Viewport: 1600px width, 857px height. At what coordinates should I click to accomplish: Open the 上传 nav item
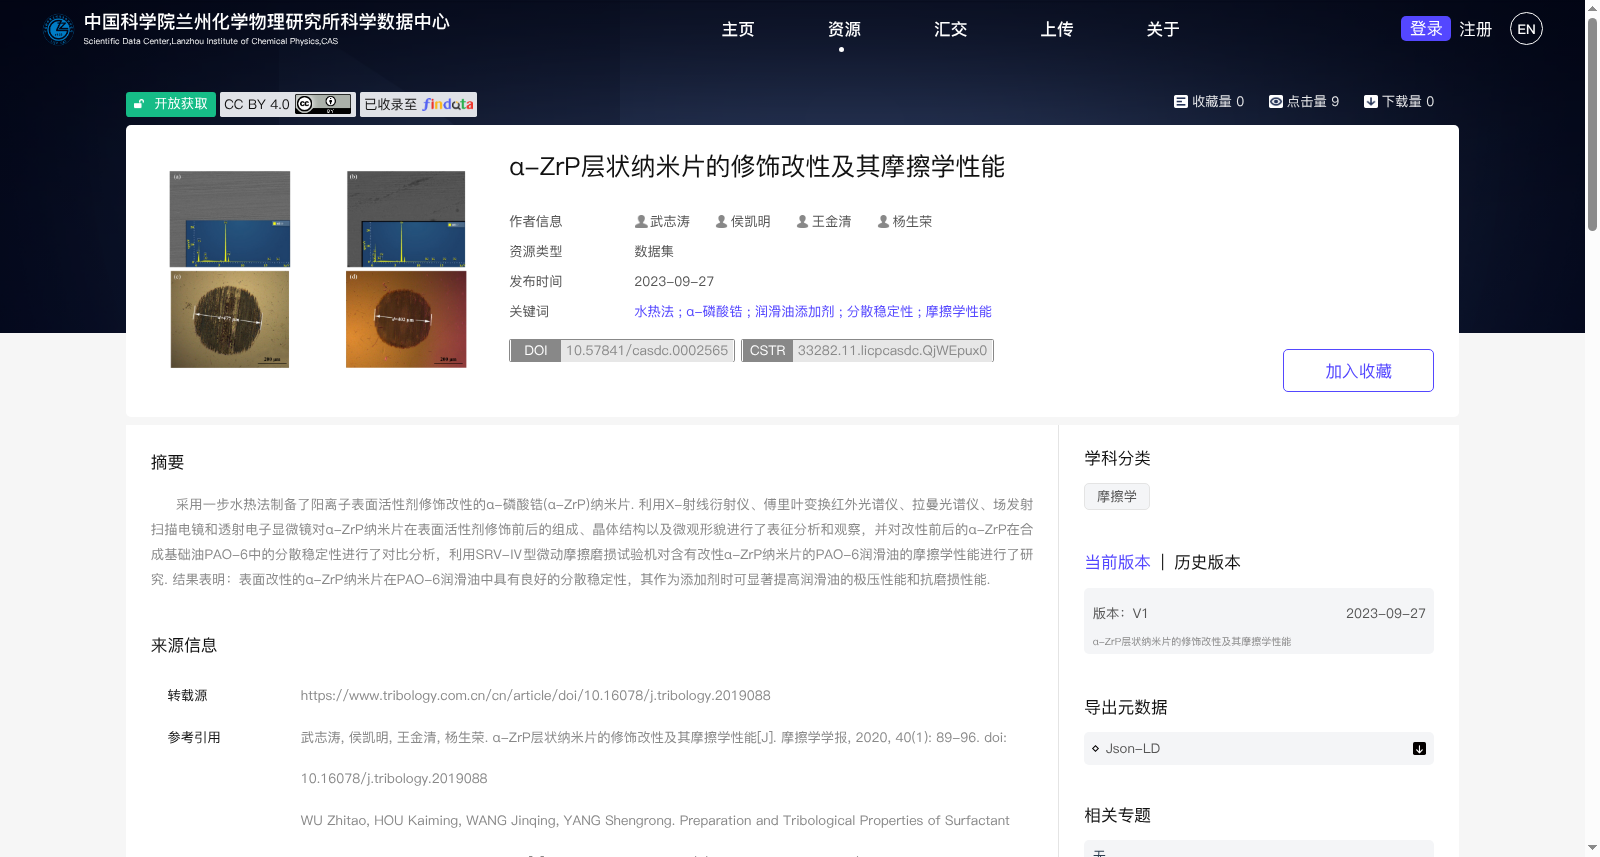click(1056, 30)
